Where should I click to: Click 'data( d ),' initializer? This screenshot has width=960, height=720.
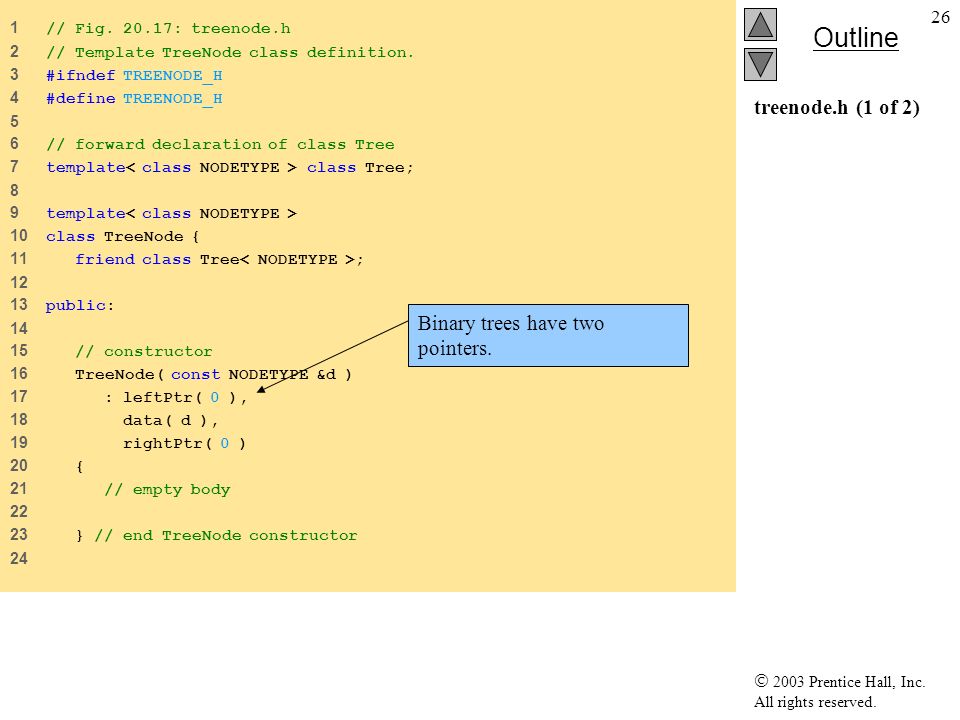point(171,421)
